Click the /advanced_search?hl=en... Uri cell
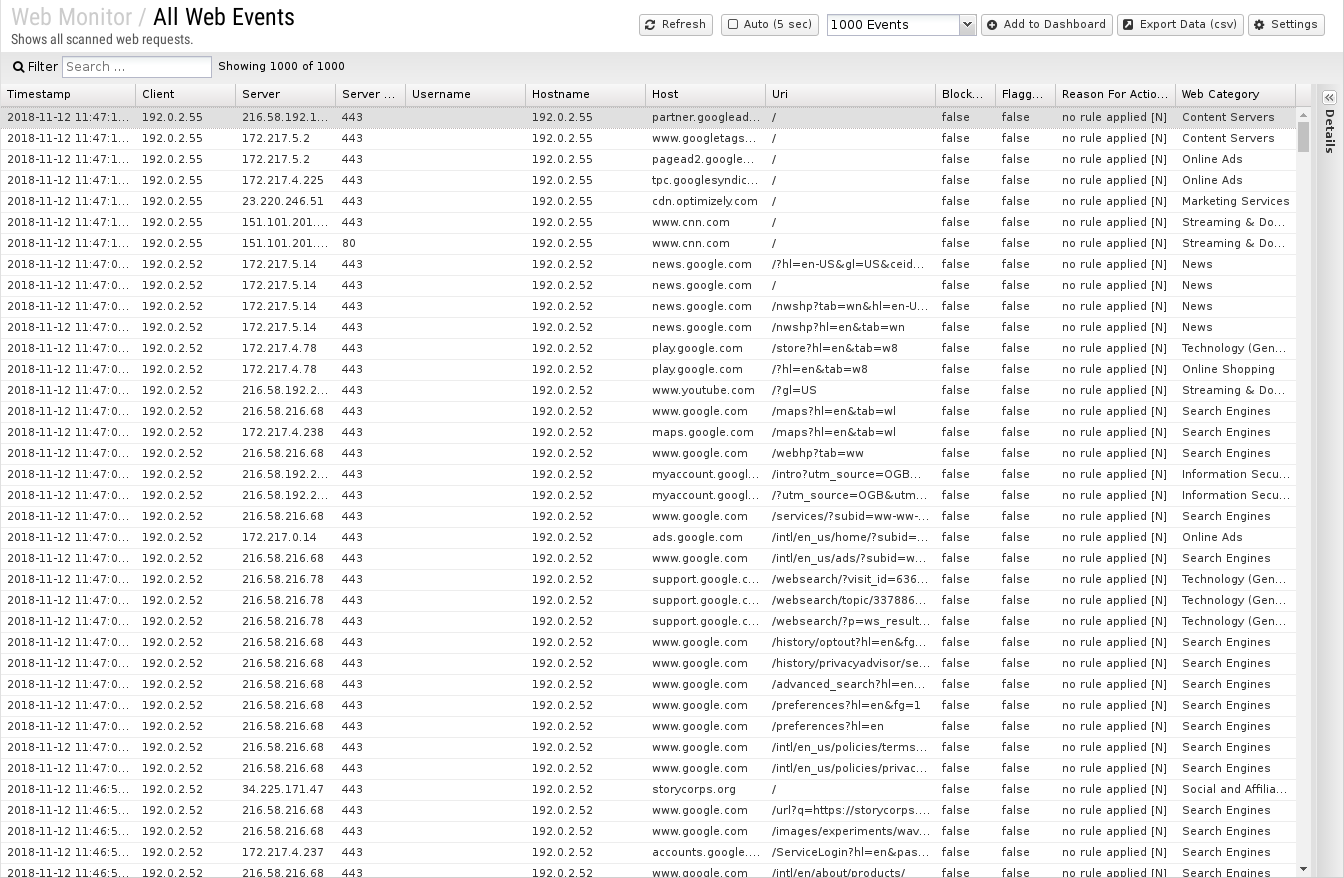Viewport: 1344px width, 878px height. (850, 684)
